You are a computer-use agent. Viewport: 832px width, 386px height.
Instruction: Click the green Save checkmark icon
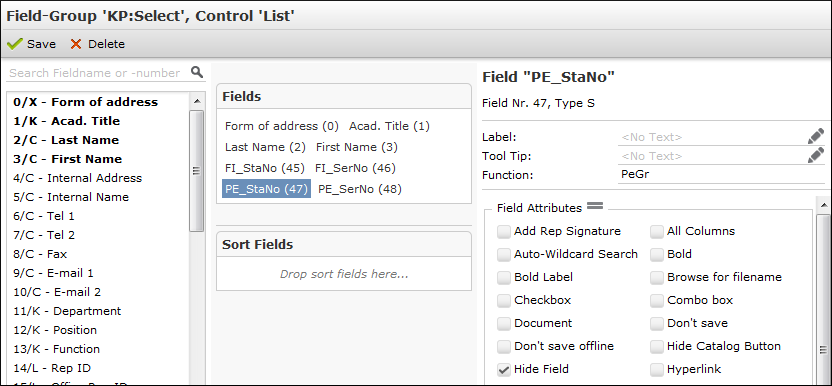click(15, 44)
